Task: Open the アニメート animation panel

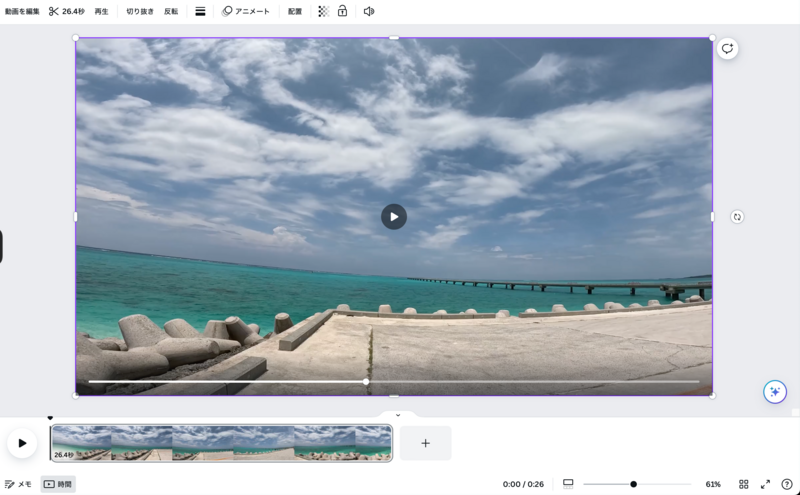Action: pos(246,11)
